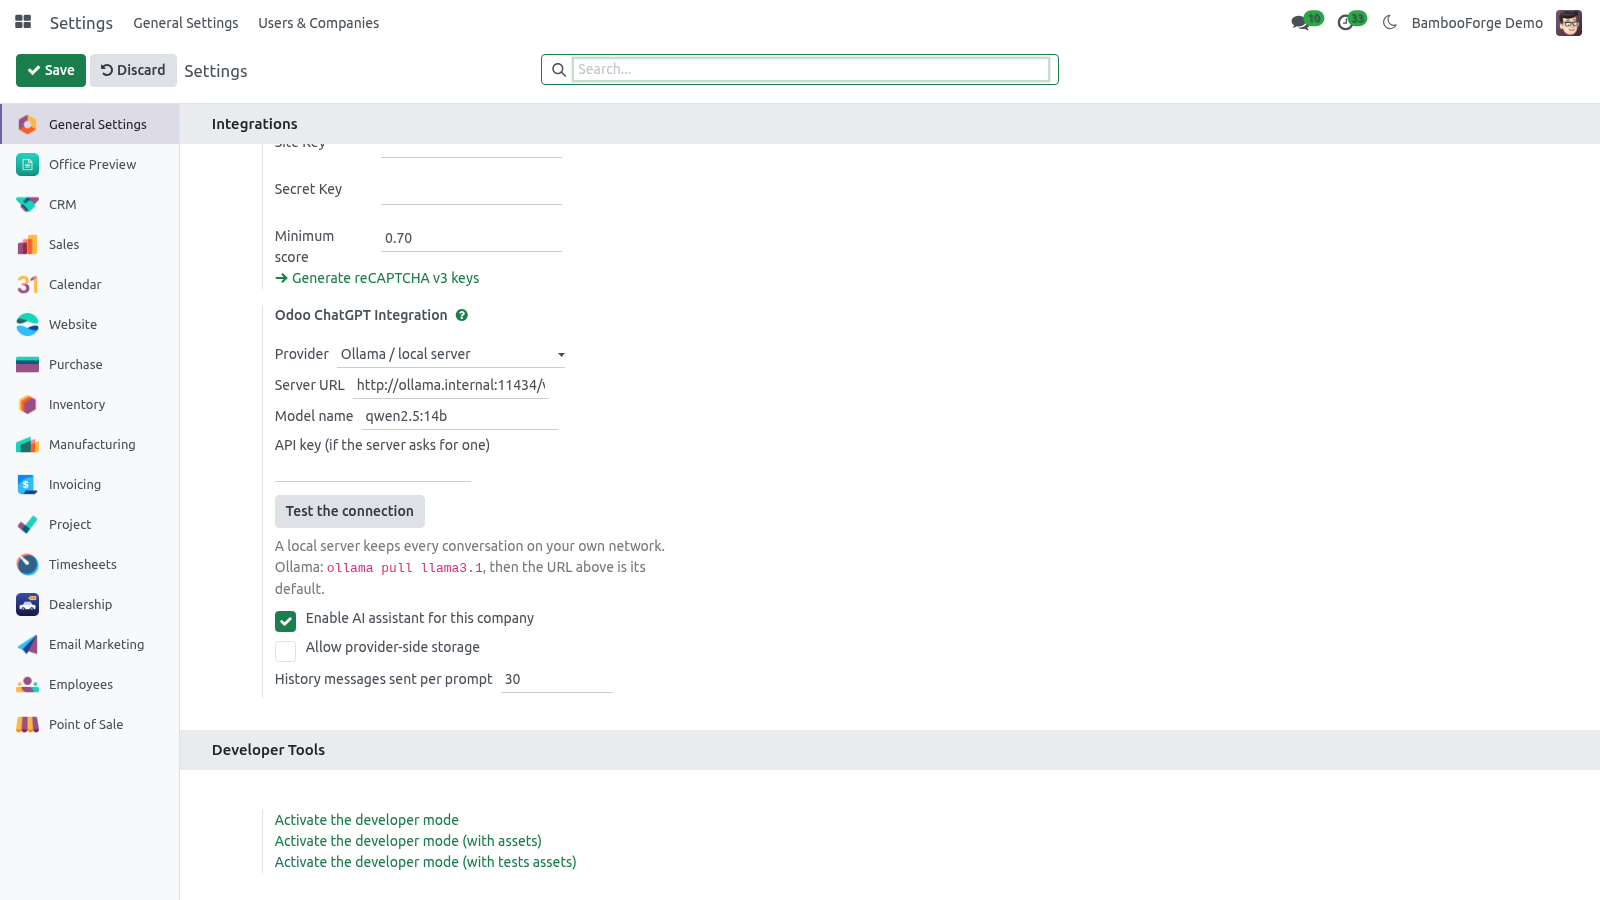Open the Point of Sale app icon

(x=28, y=724)
